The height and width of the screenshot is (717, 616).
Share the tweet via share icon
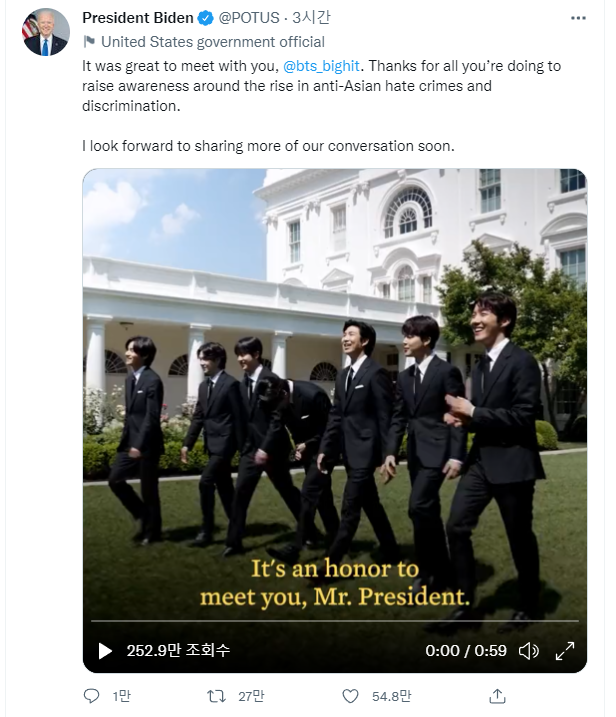click(x=496, y=695)
